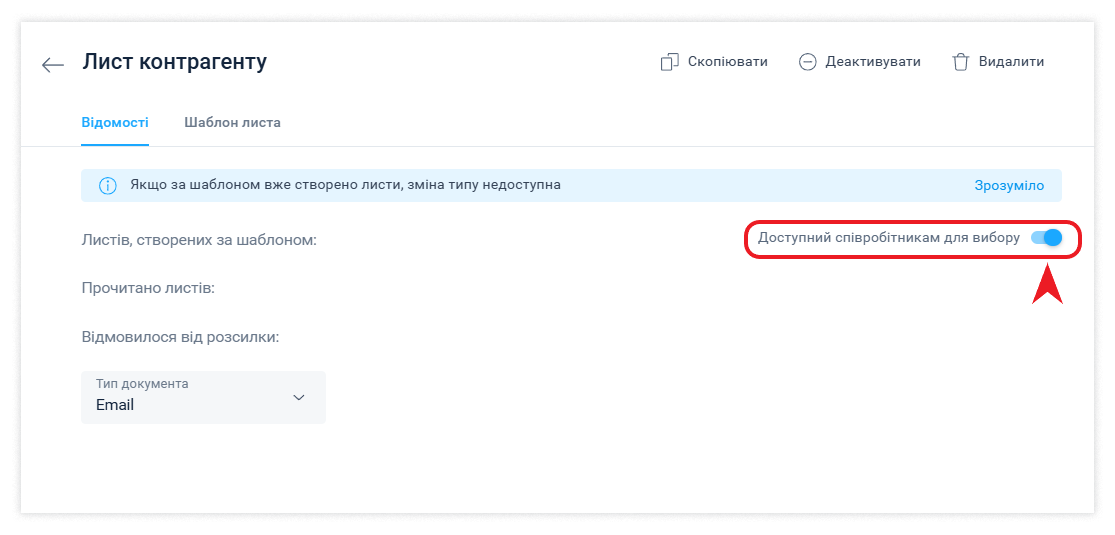The width and height of the screenshot is (1115, 535).
Task: Dismiss the banner with Зрозуміло link
Action: 1009,185
